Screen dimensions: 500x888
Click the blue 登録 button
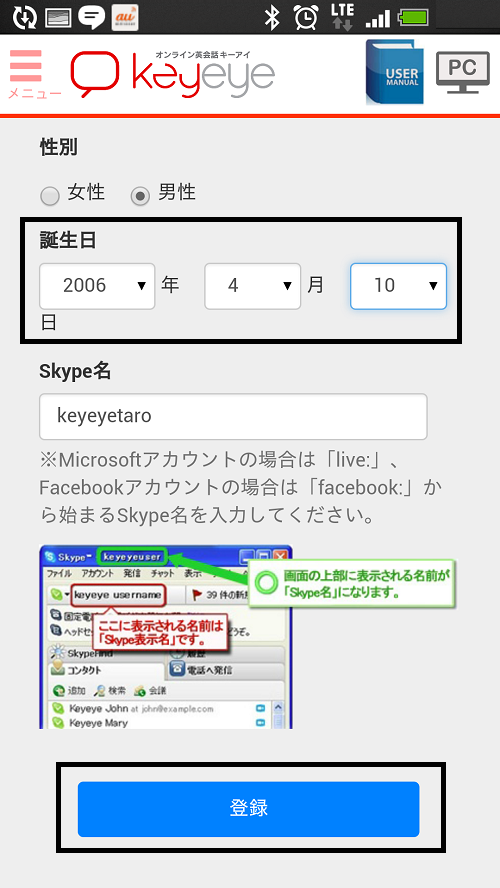pos(249,809)
